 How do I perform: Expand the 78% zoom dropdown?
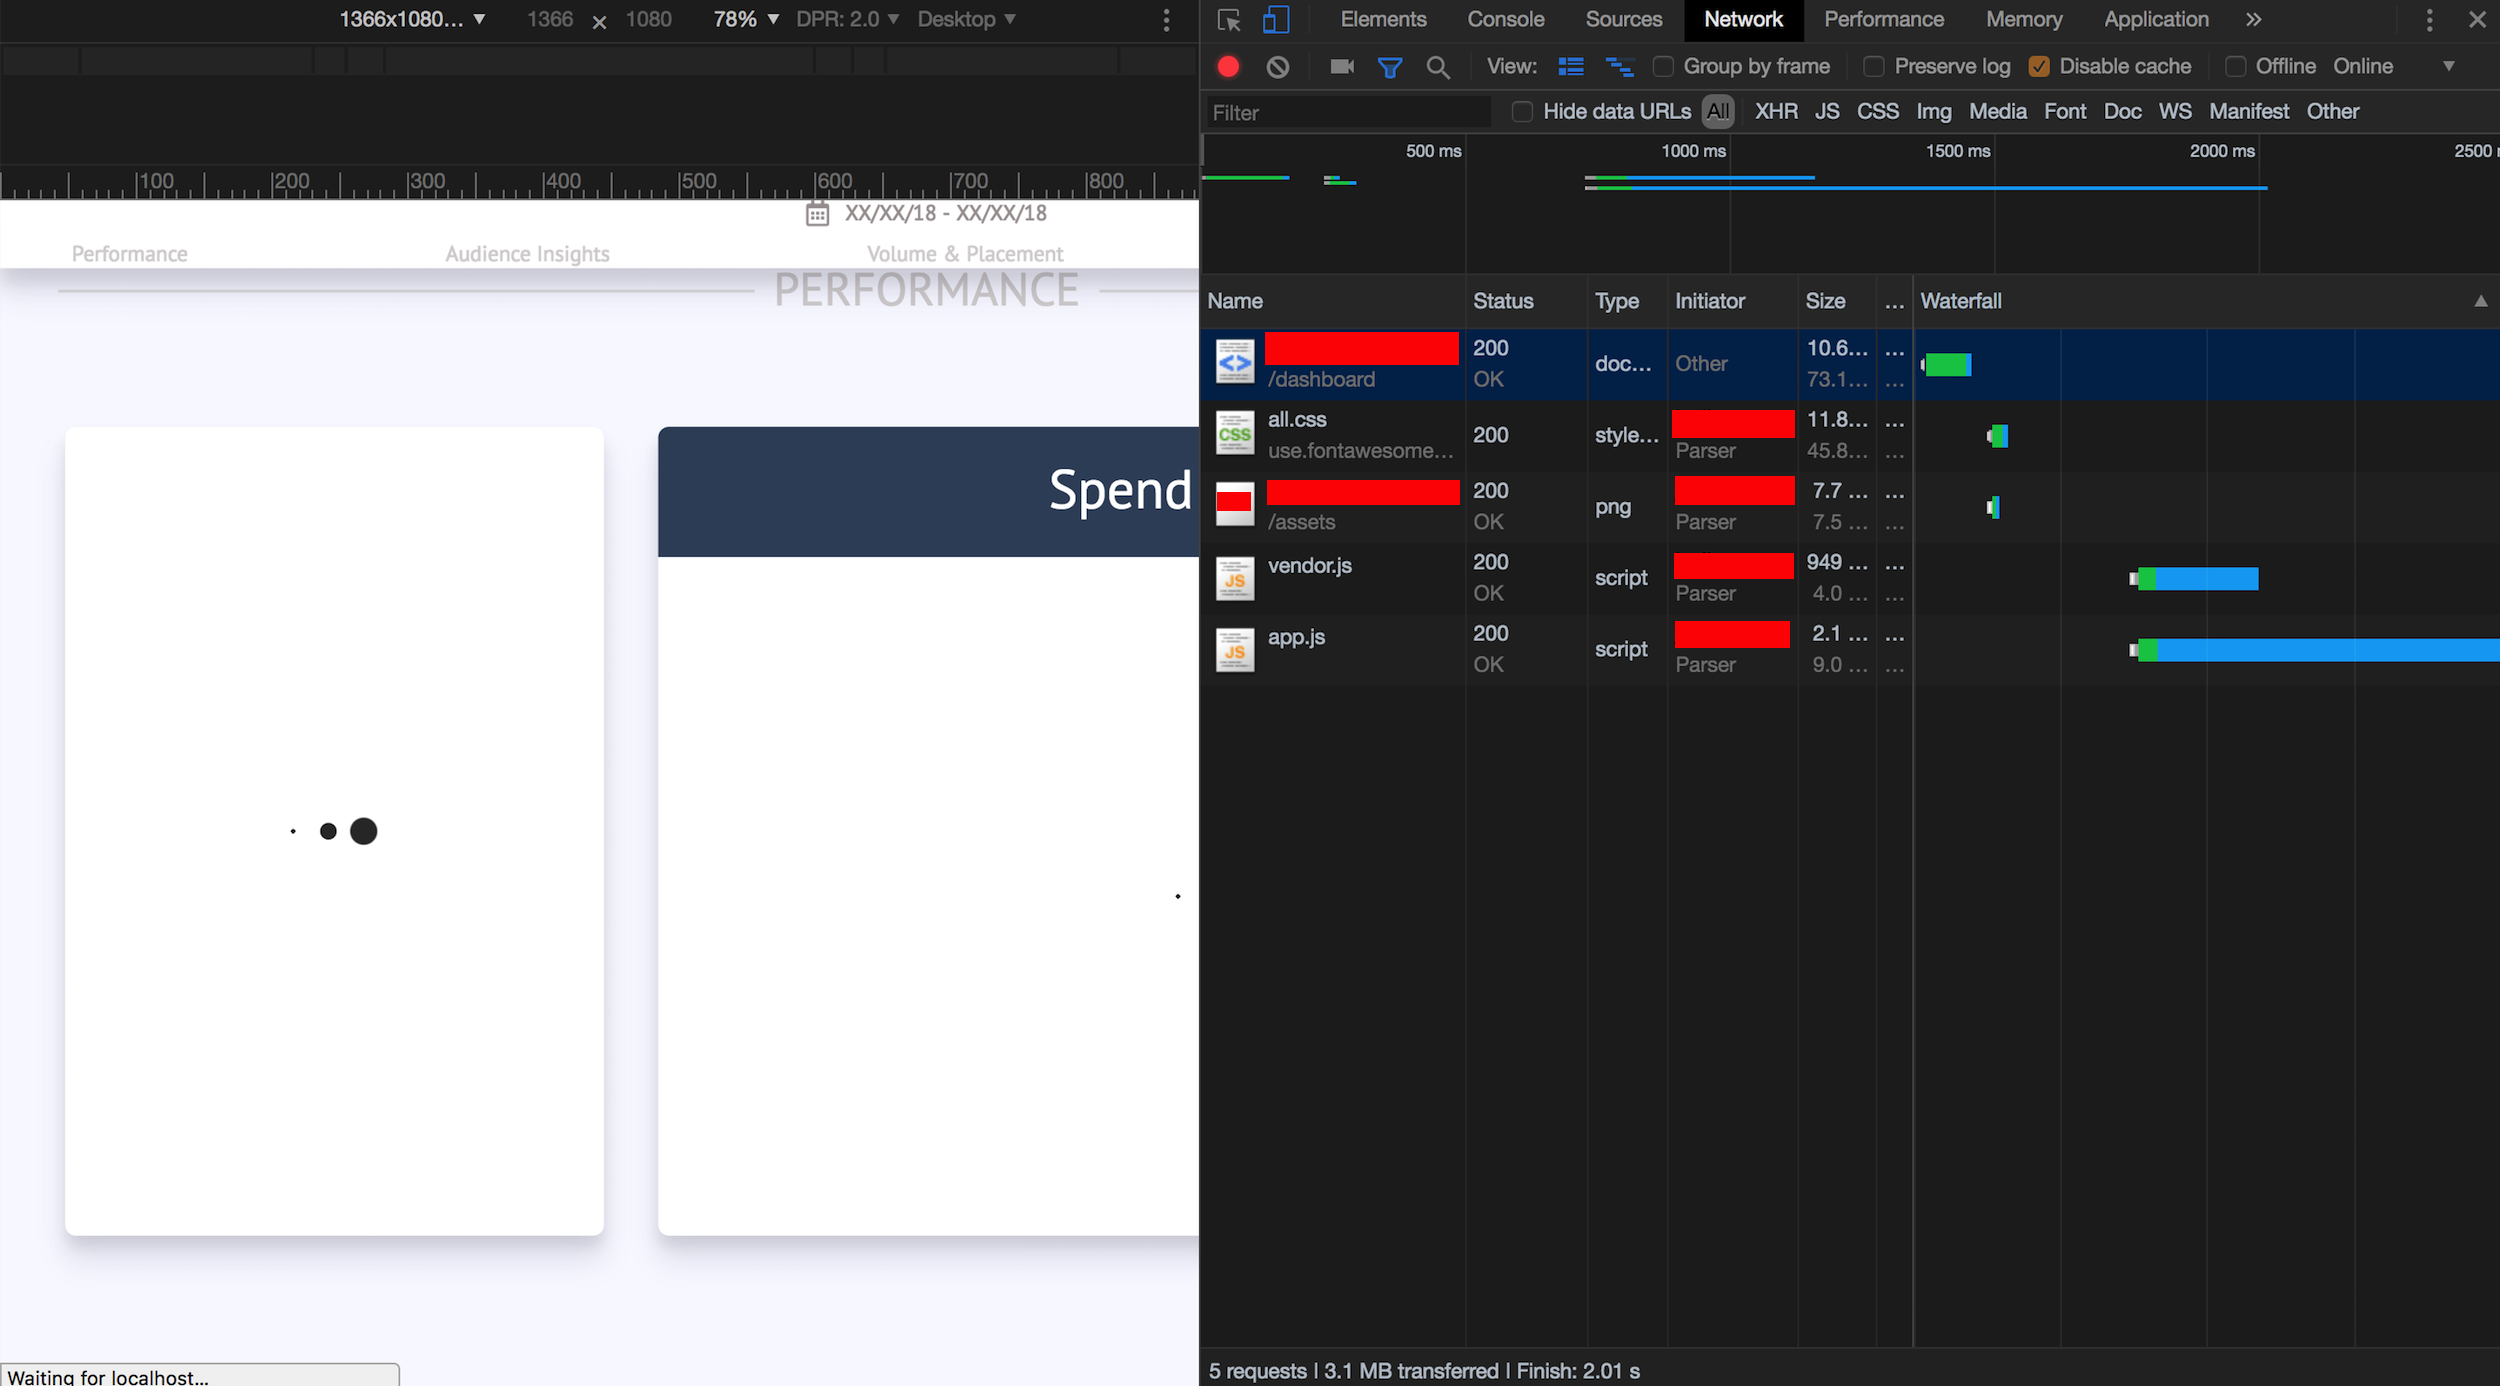pyautogui.click(x=746, y=20)
